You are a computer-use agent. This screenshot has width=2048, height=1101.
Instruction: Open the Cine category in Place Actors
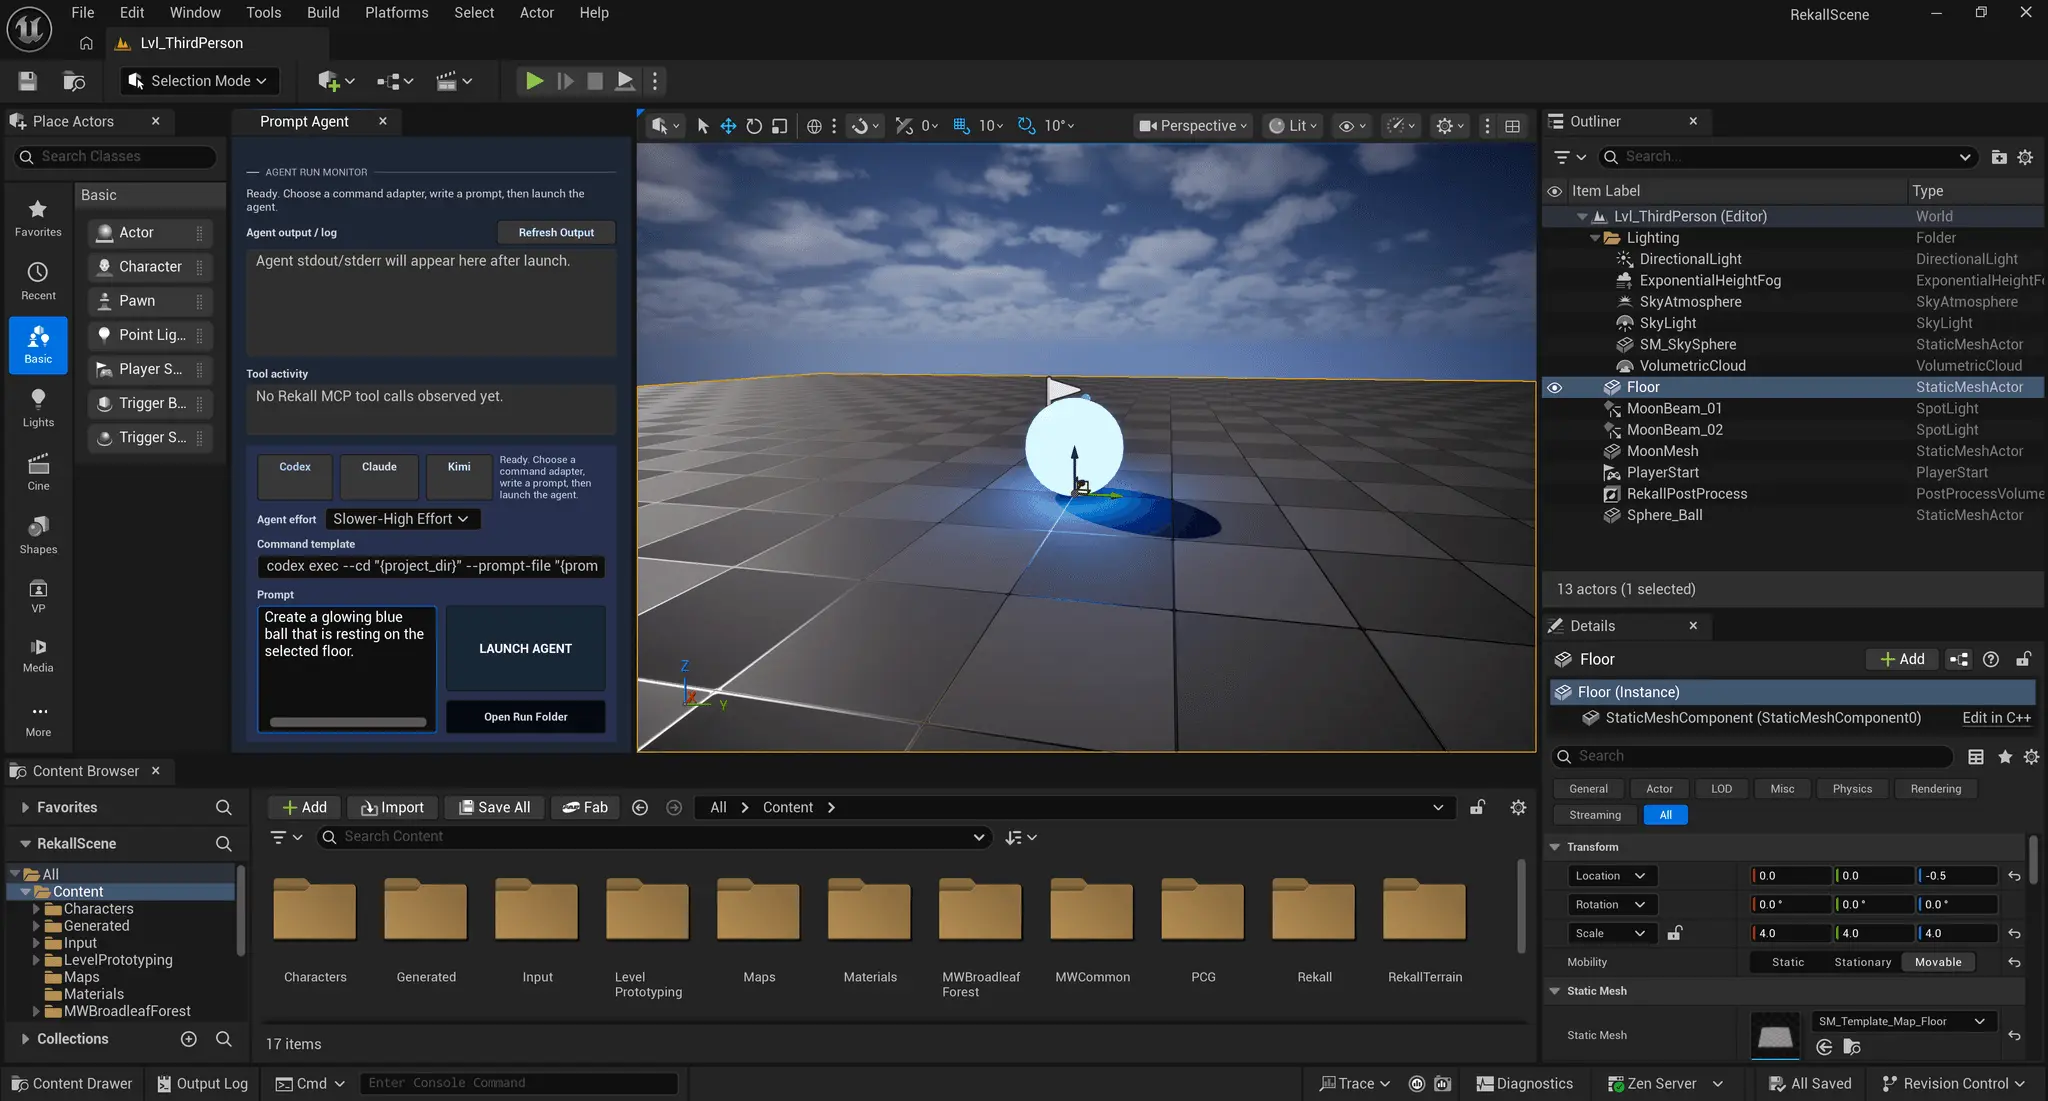point(38,472)
